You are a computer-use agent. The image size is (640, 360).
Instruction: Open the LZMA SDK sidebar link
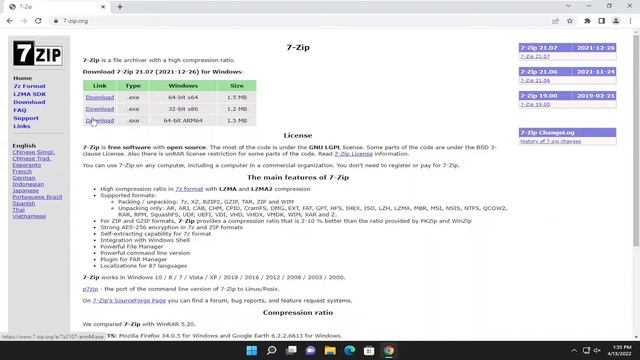click(29, 94)
